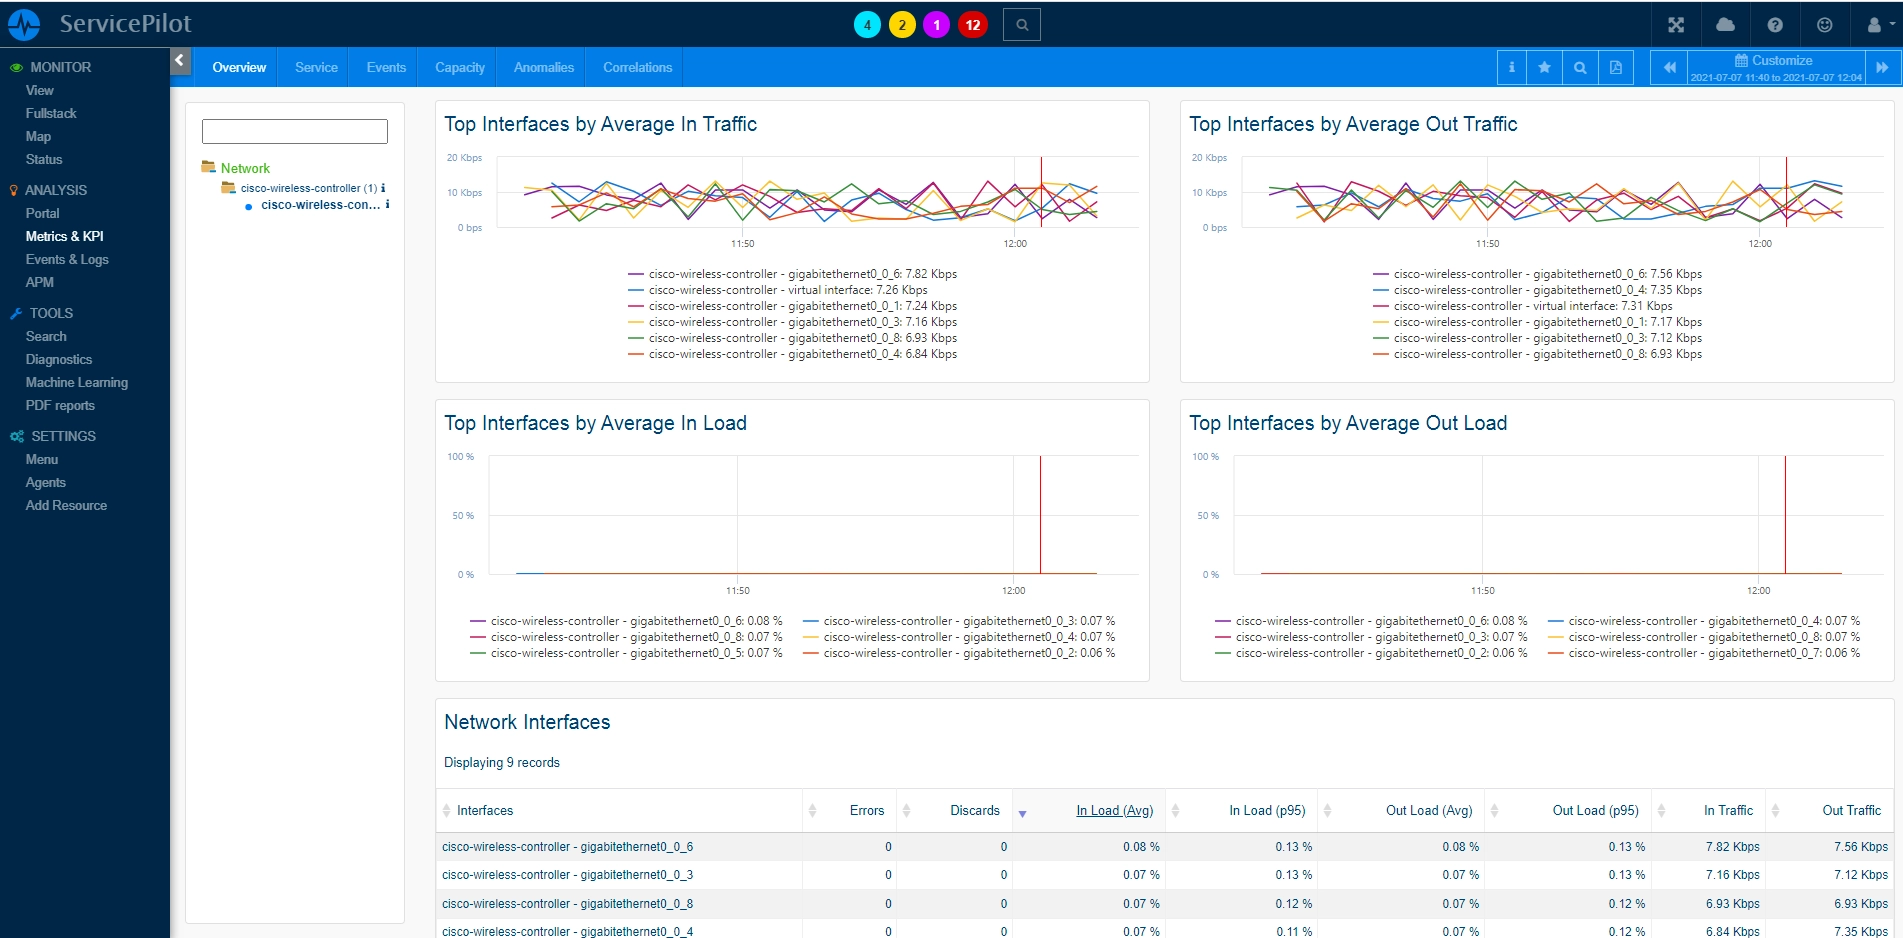This screenshot has width=1903, height=938.
Task: Open the TOOLS section in the sidebar
Action: (51, 313)
